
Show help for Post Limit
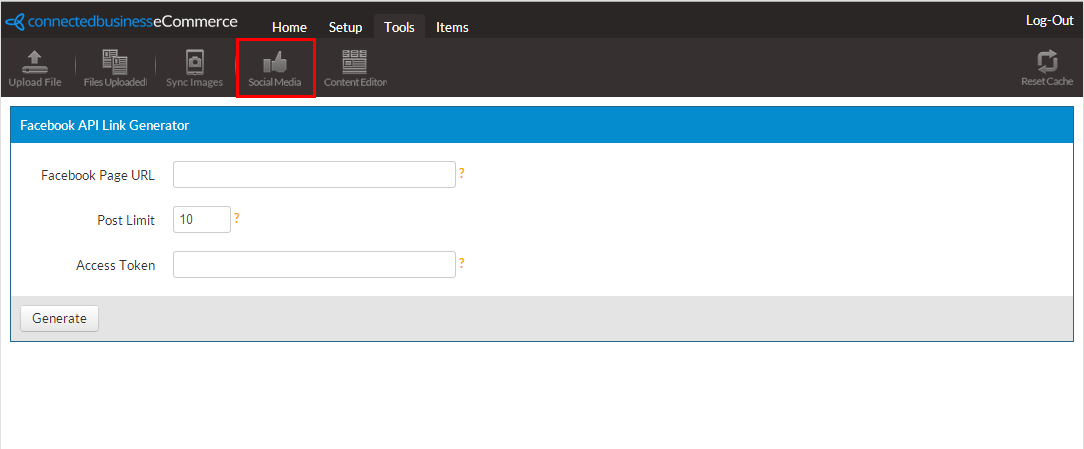(236, 218)
